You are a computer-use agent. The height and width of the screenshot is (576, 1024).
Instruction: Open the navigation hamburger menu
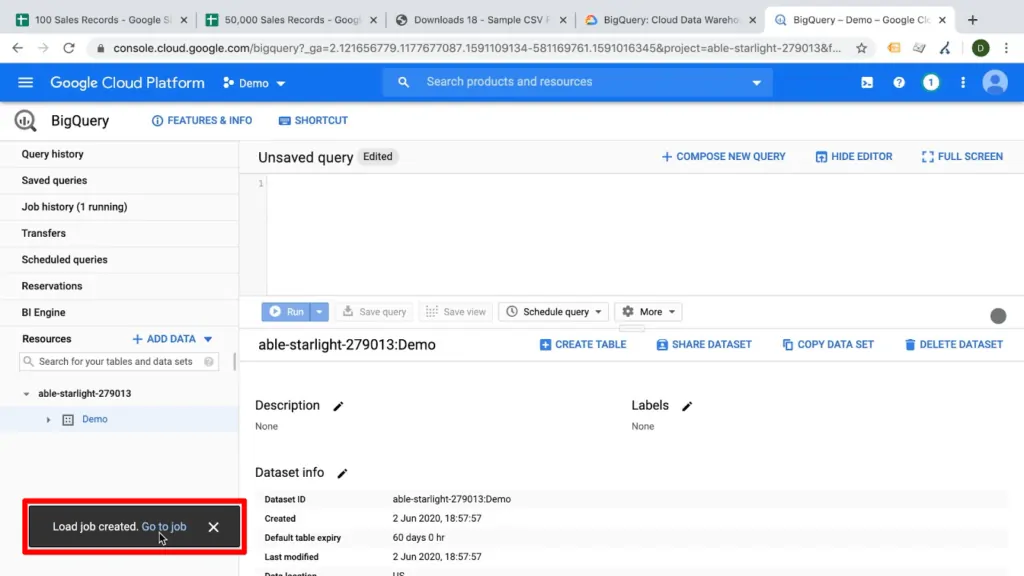[x=25, y=82]
